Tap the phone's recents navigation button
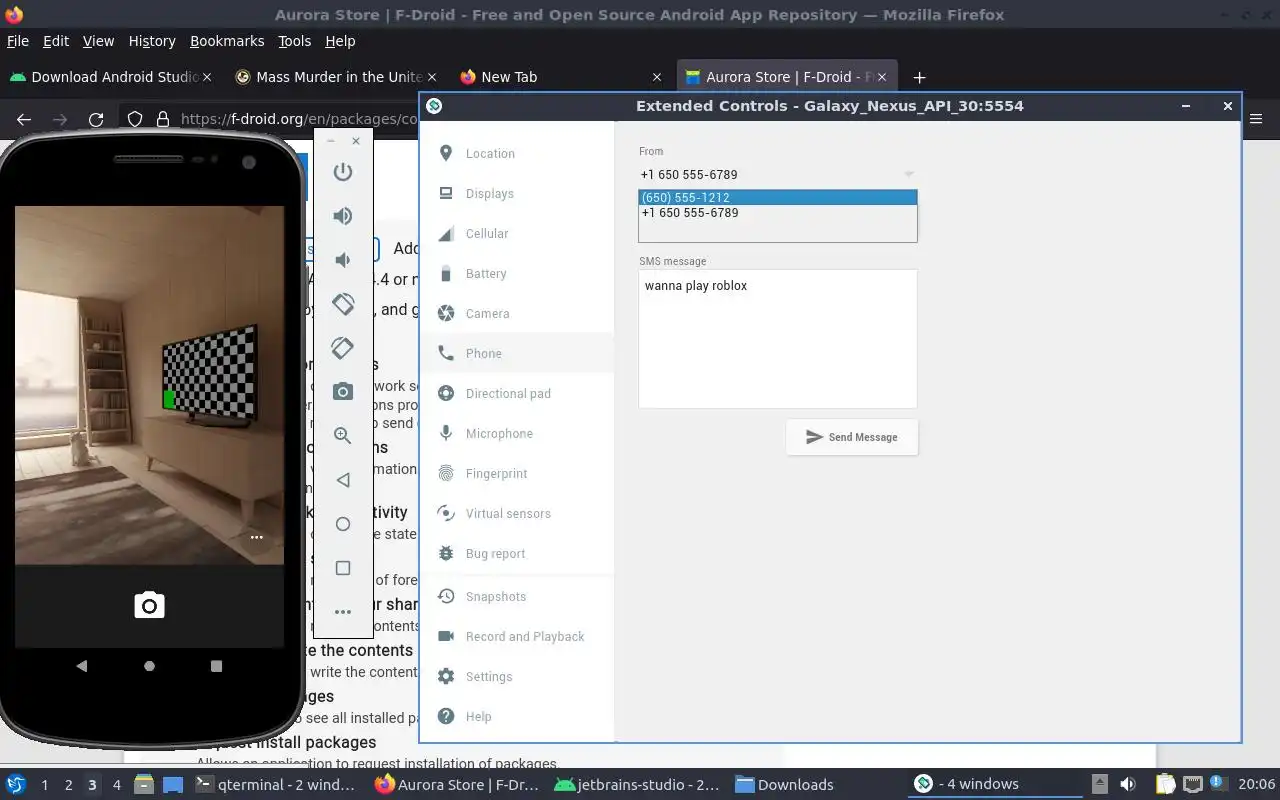This screenshot has width=1280, height=800. pos(217,666)
